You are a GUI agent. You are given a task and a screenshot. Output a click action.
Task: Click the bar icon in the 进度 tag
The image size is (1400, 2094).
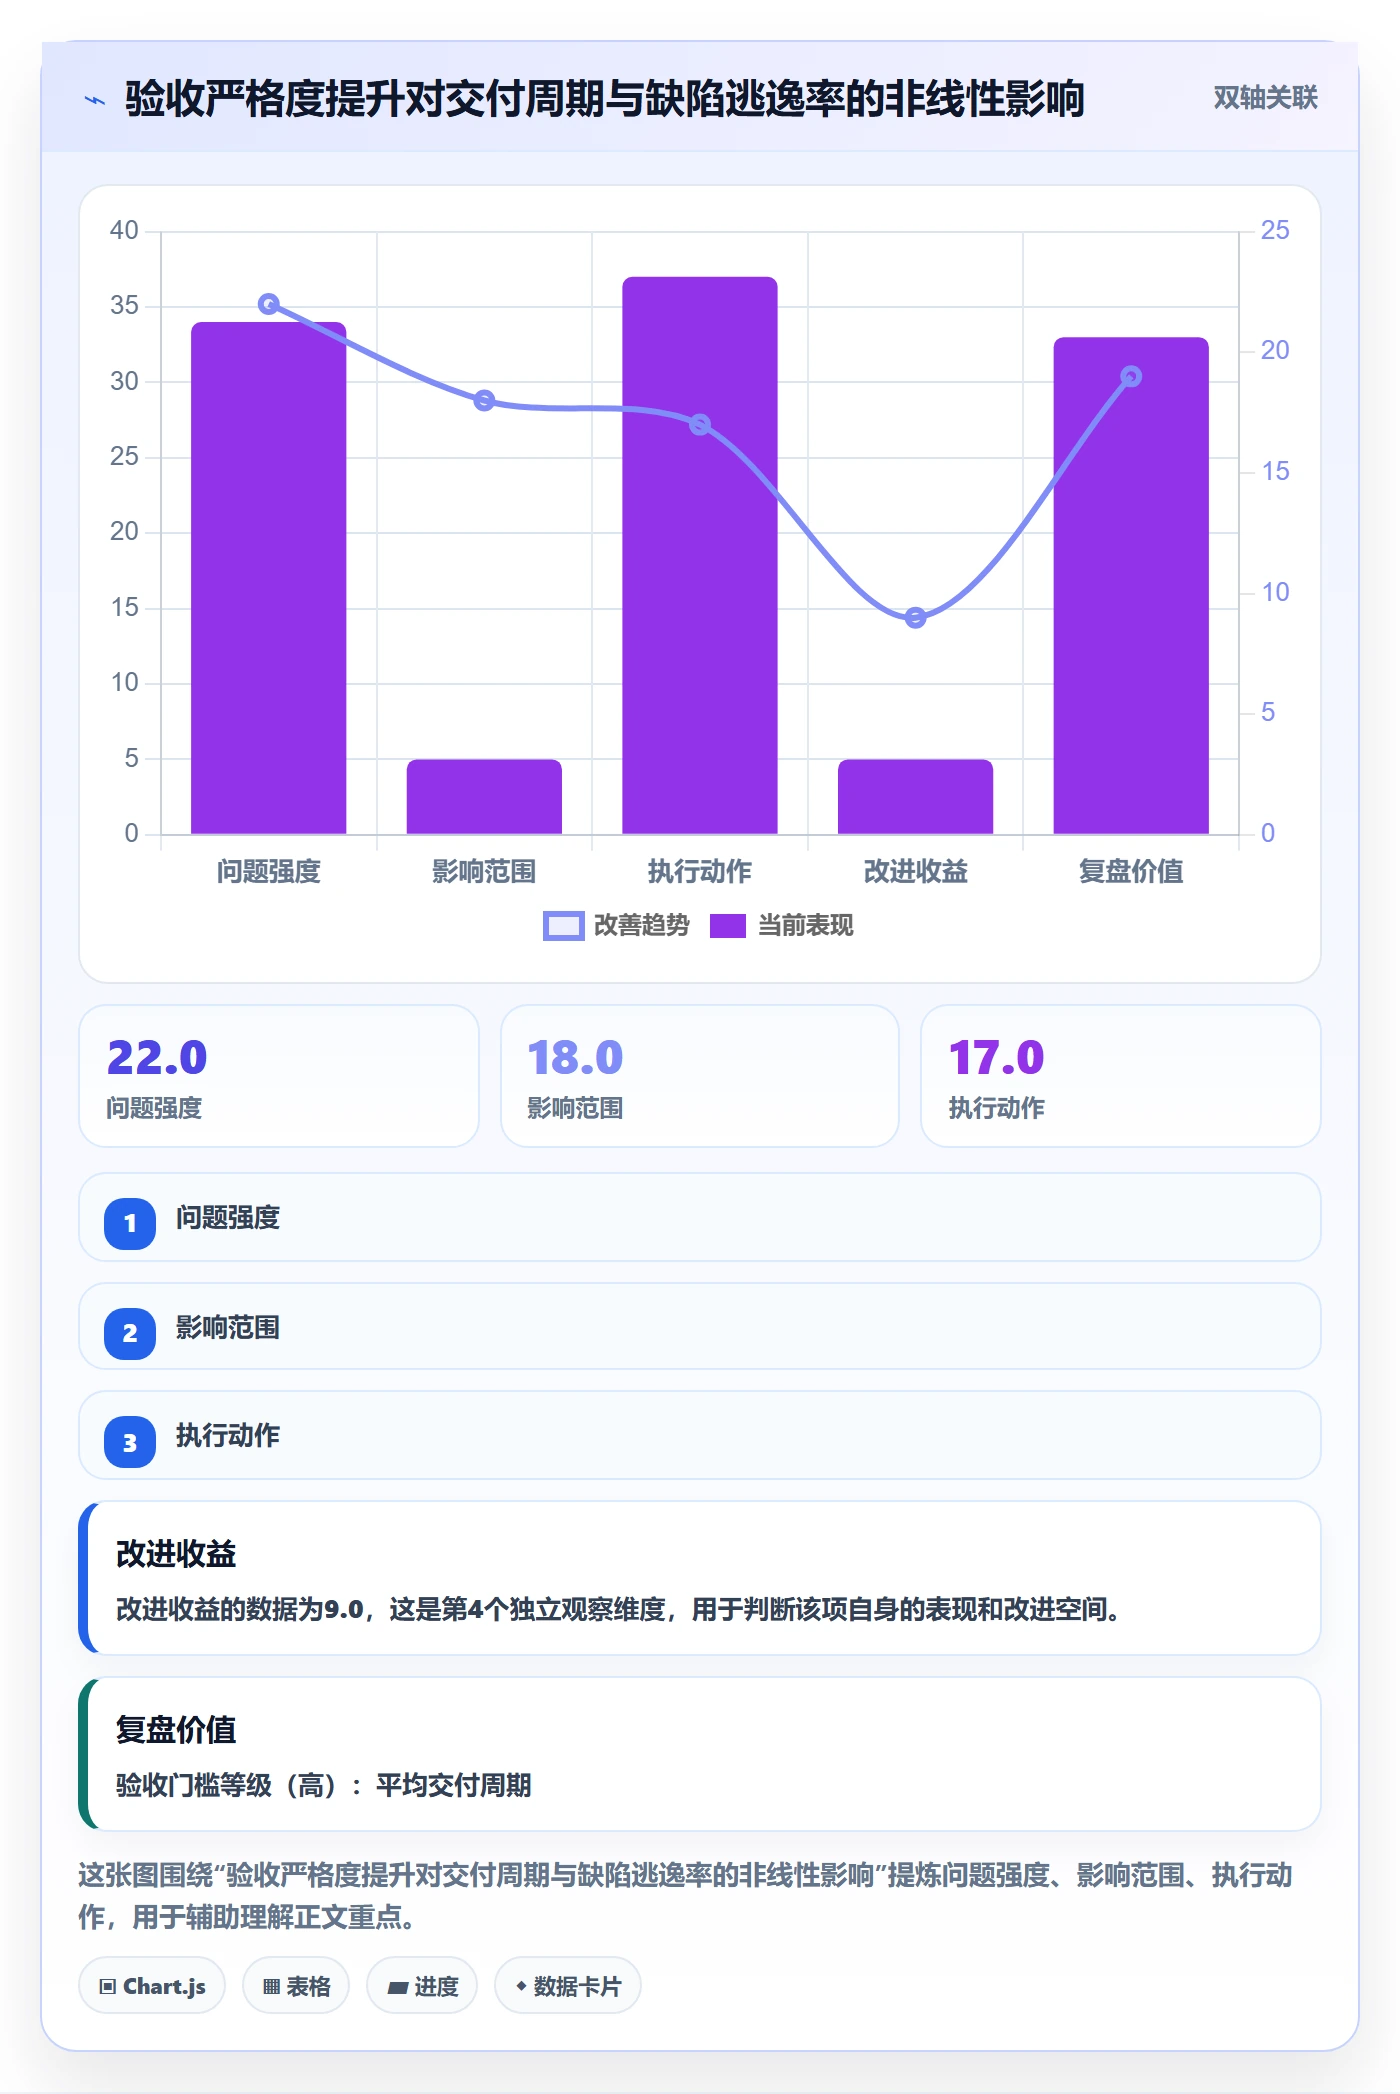398,1988
